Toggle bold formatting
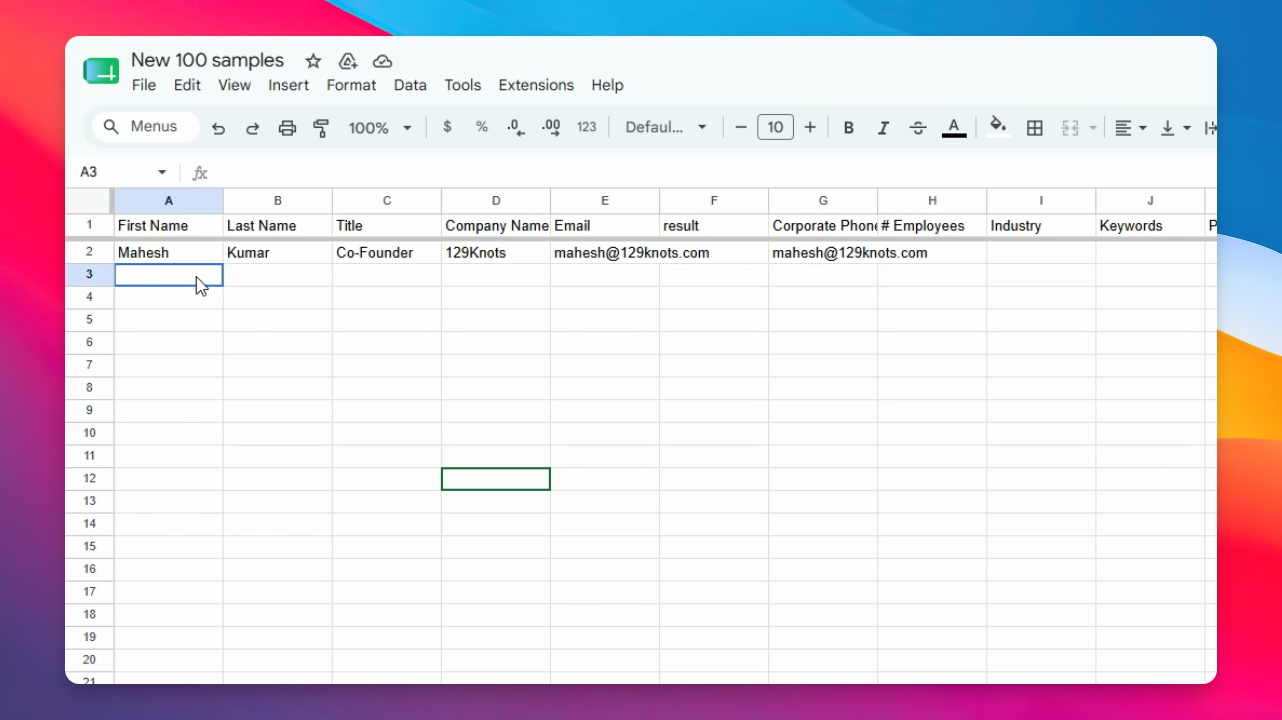The width and height of the screenshot is (1282, 720). point(848,128)
